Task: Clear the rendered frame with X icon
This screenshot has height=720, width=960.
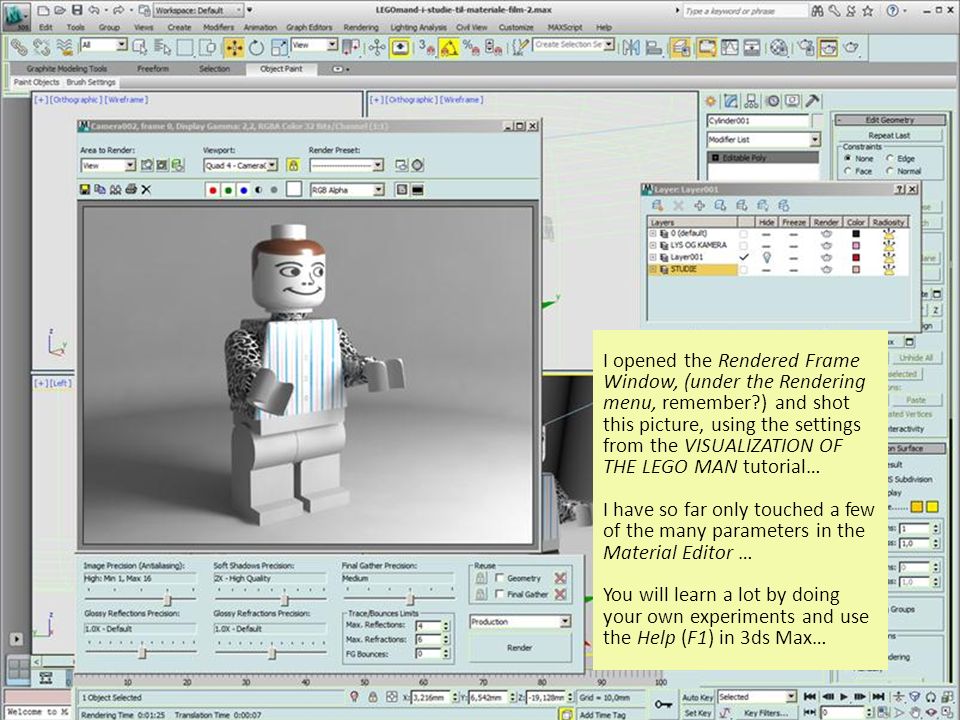Action: tap(146, 190)
